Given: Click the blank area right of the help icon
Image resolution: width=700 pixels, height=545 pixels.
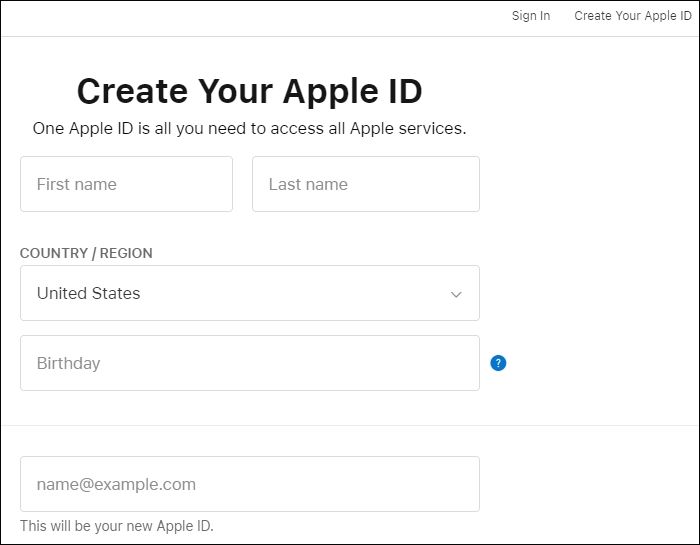Looking at the screenshot, I should coord(600,363).
